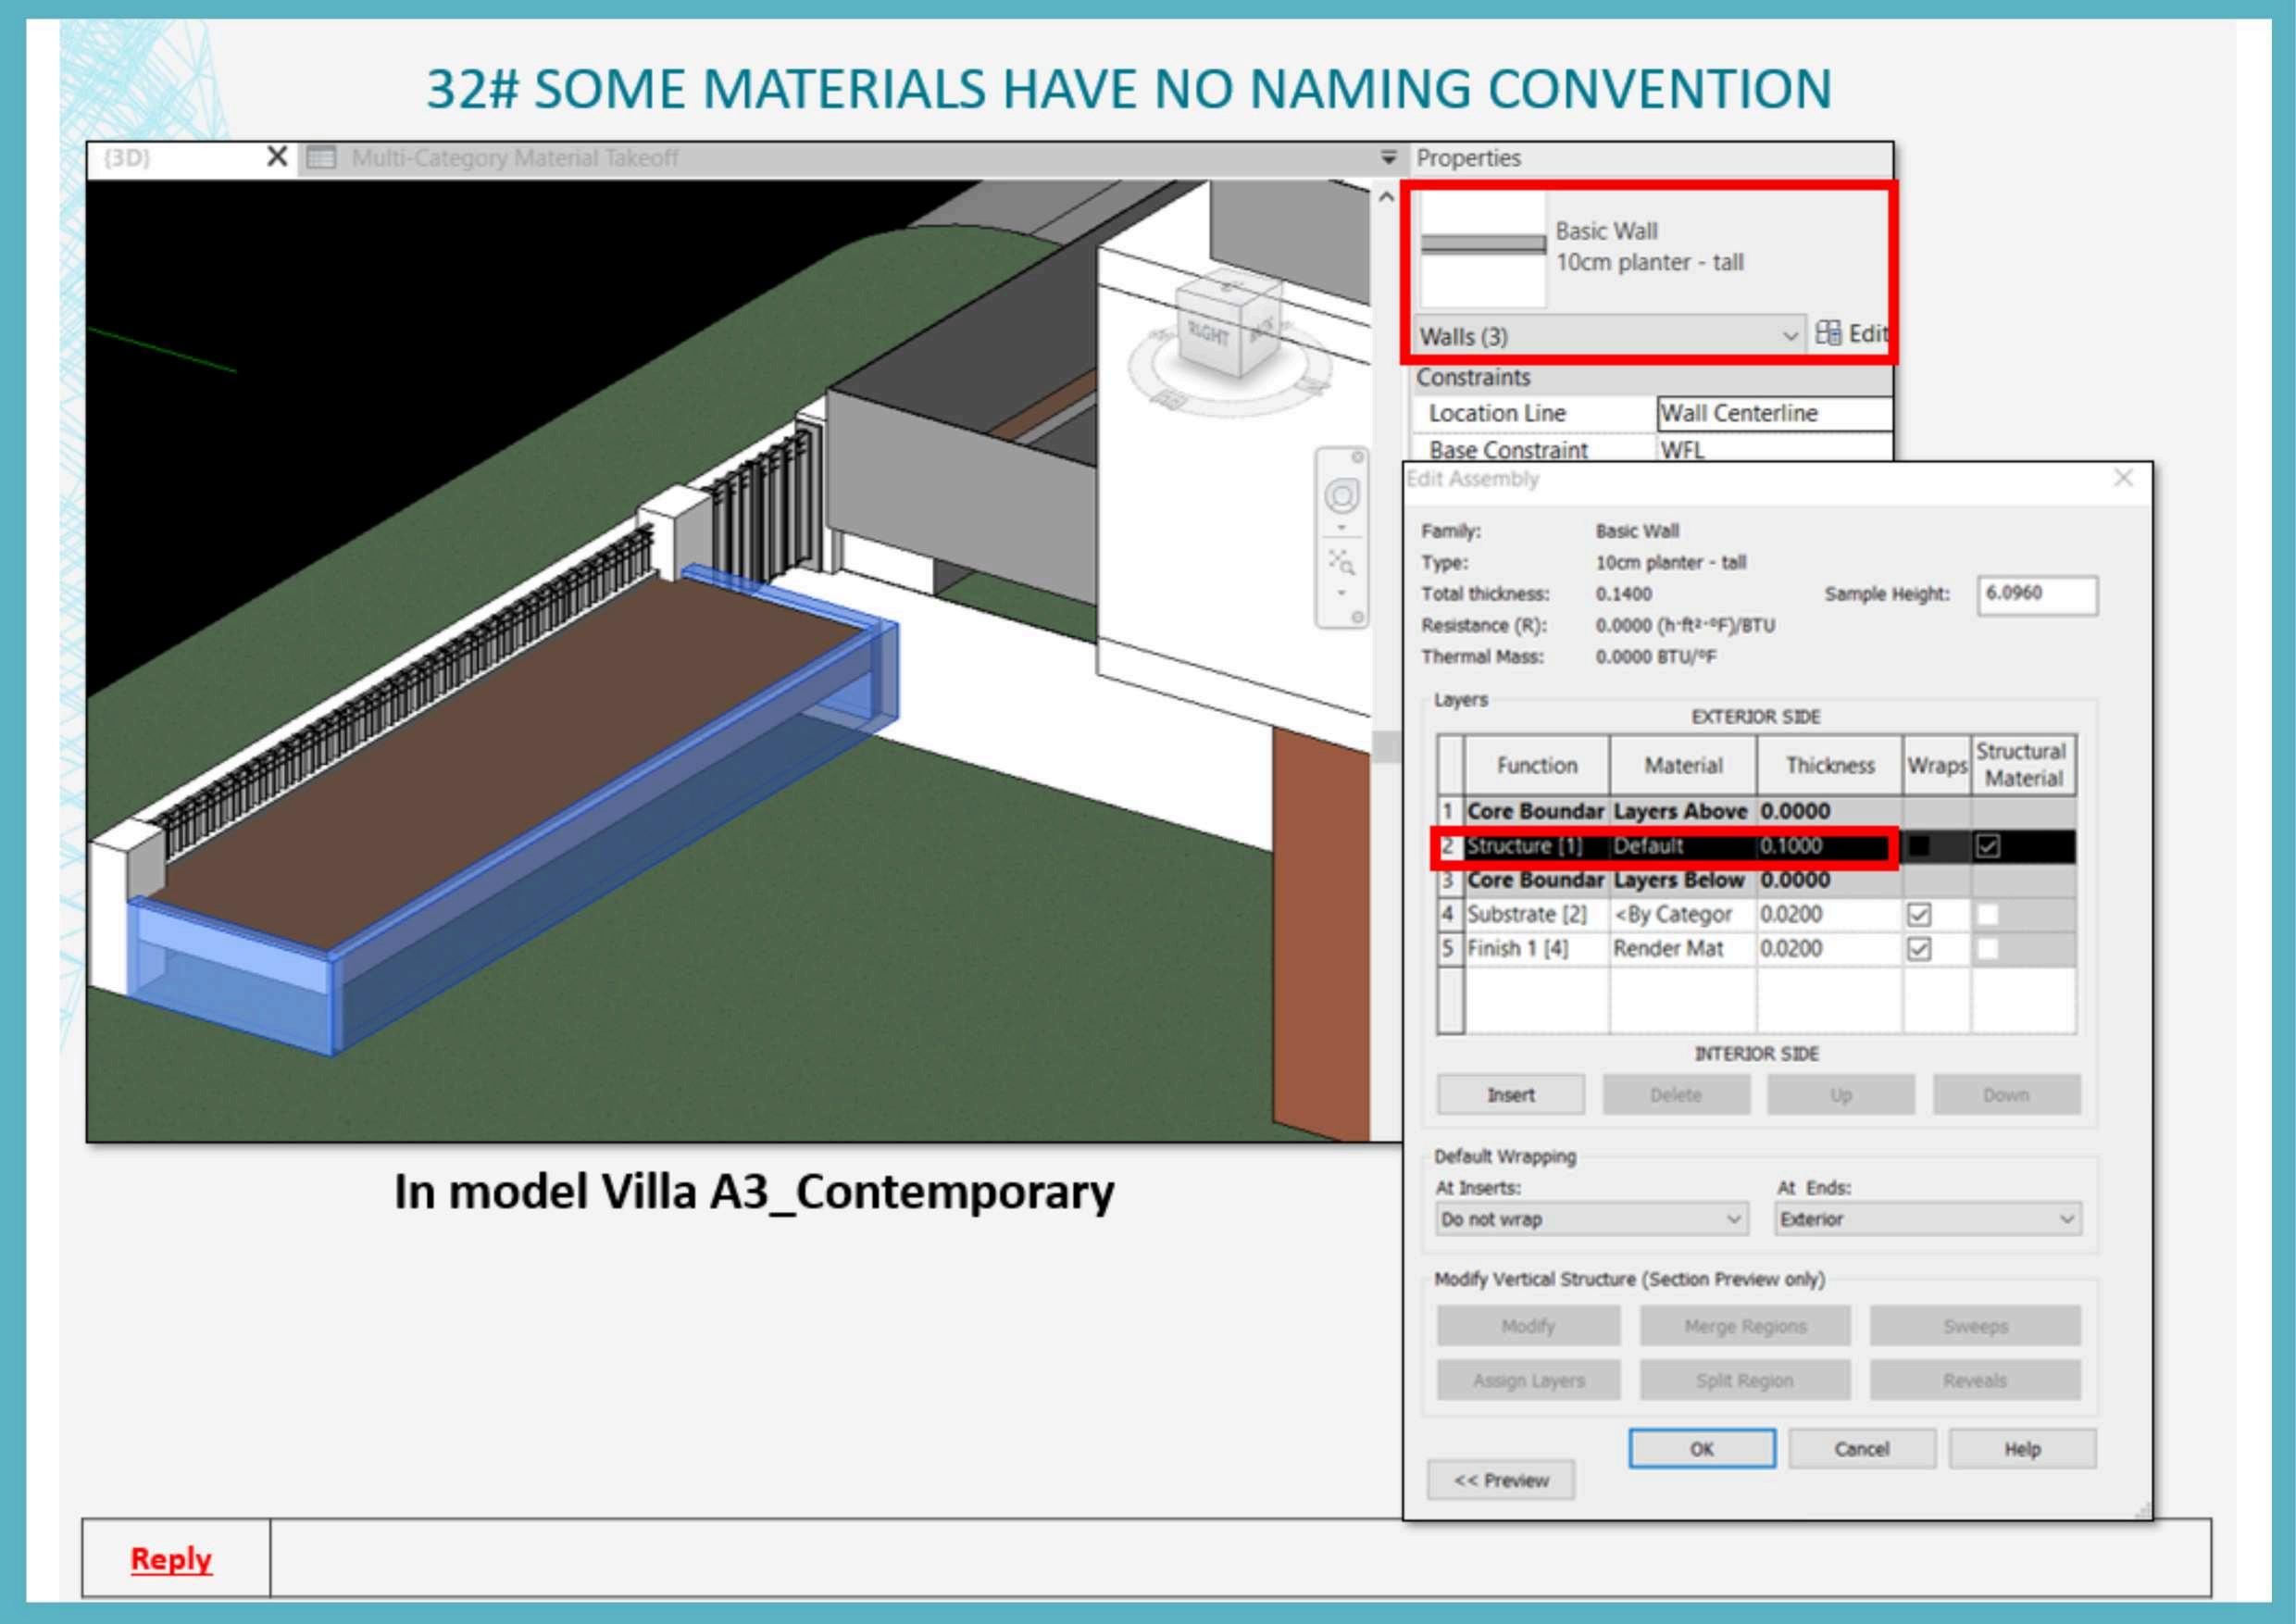Open the Walls (3) filter dropdown
The width and height of the screenshot is (2296, 1624).
(x=1790, y=336)
